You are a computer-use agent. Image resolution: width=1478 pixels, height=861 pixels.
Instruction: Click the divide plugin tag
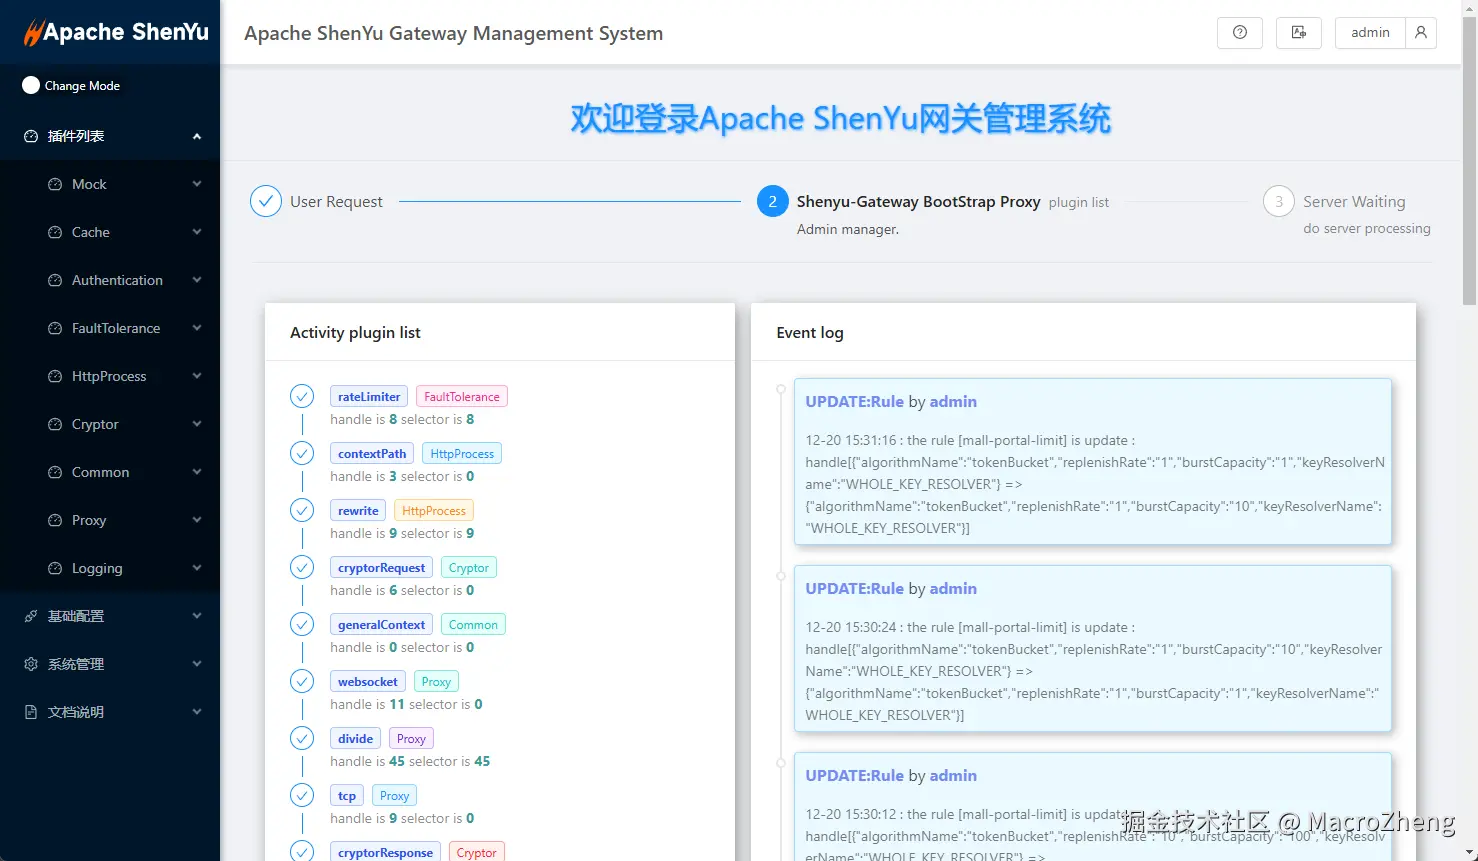point(355,738)
